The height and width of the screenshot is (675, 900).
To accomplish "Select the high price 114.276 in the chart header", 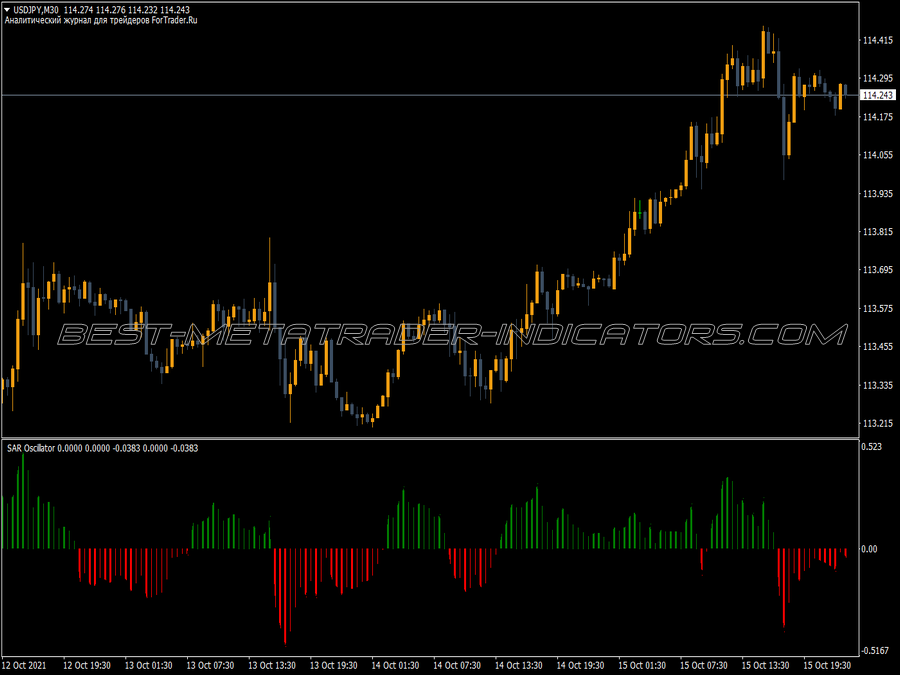I will tap(110, 10).
